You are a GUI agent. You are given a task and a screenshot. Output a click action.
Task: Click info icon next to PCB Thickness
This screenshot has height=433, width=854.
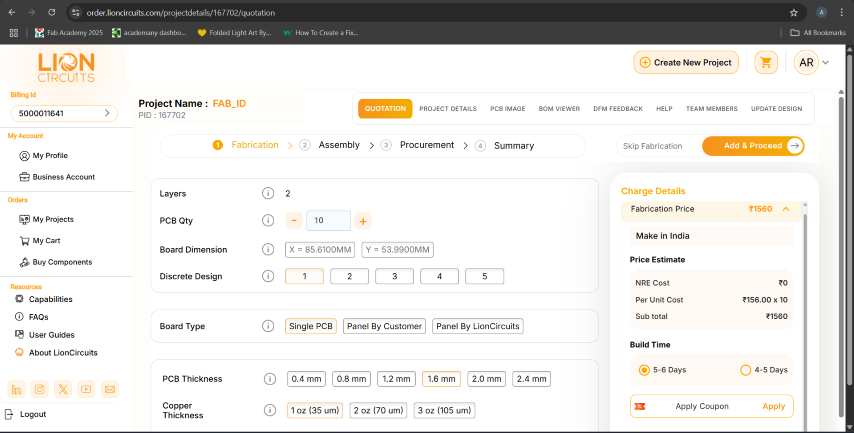pos(270,379)
